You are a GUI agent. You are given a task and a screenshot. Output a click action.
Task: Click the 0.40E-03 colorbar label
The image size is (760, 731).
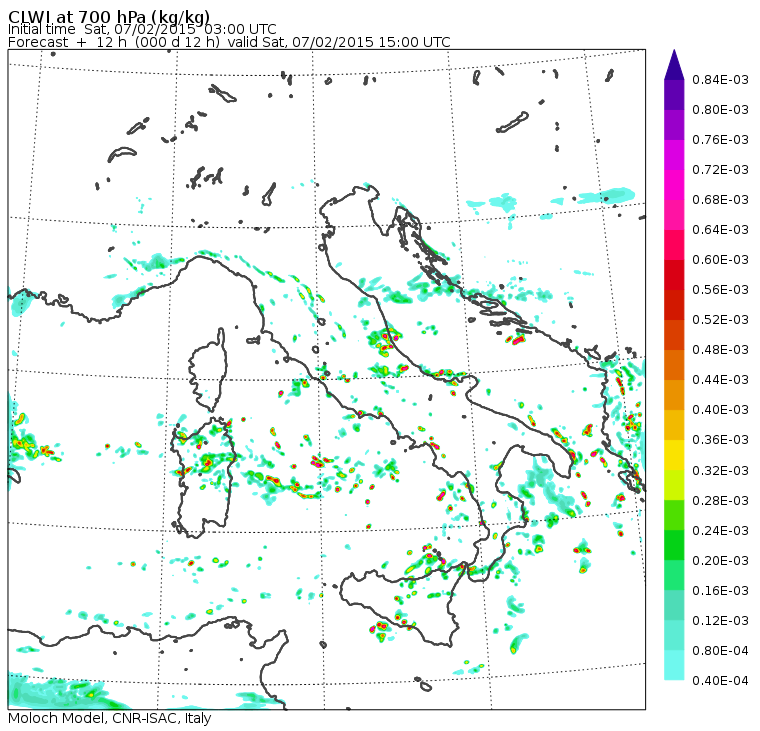720,410
